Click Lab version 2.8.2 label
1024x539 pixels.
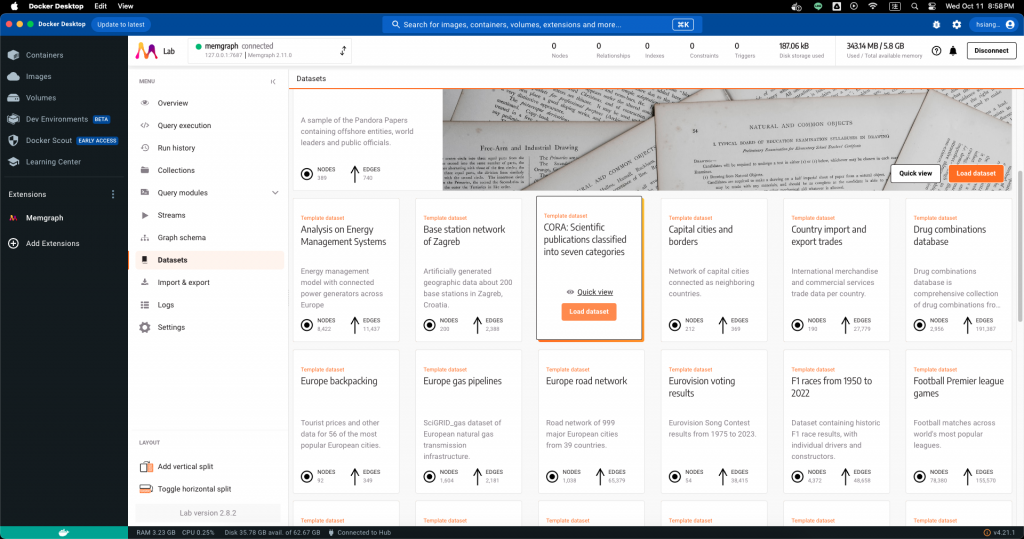[208, 513]
